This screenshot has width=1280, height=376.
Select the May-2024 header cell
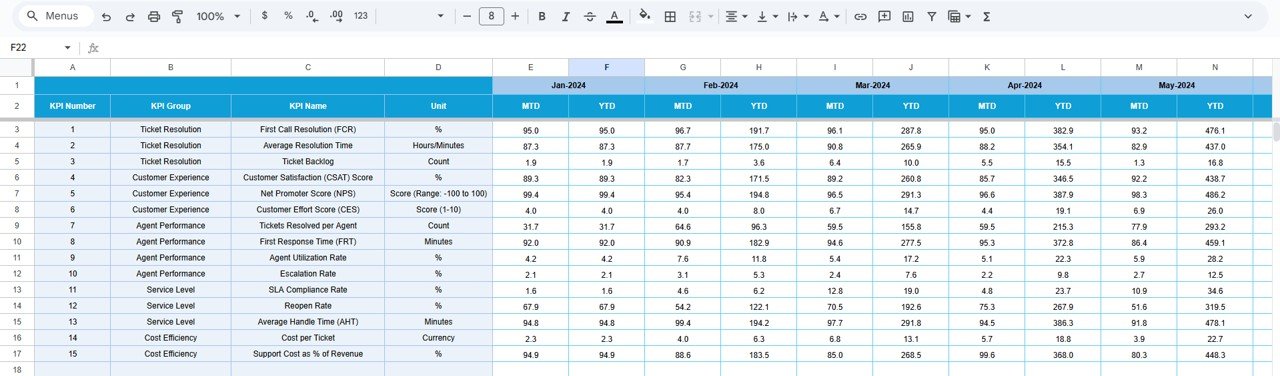tap(1176, 85)
